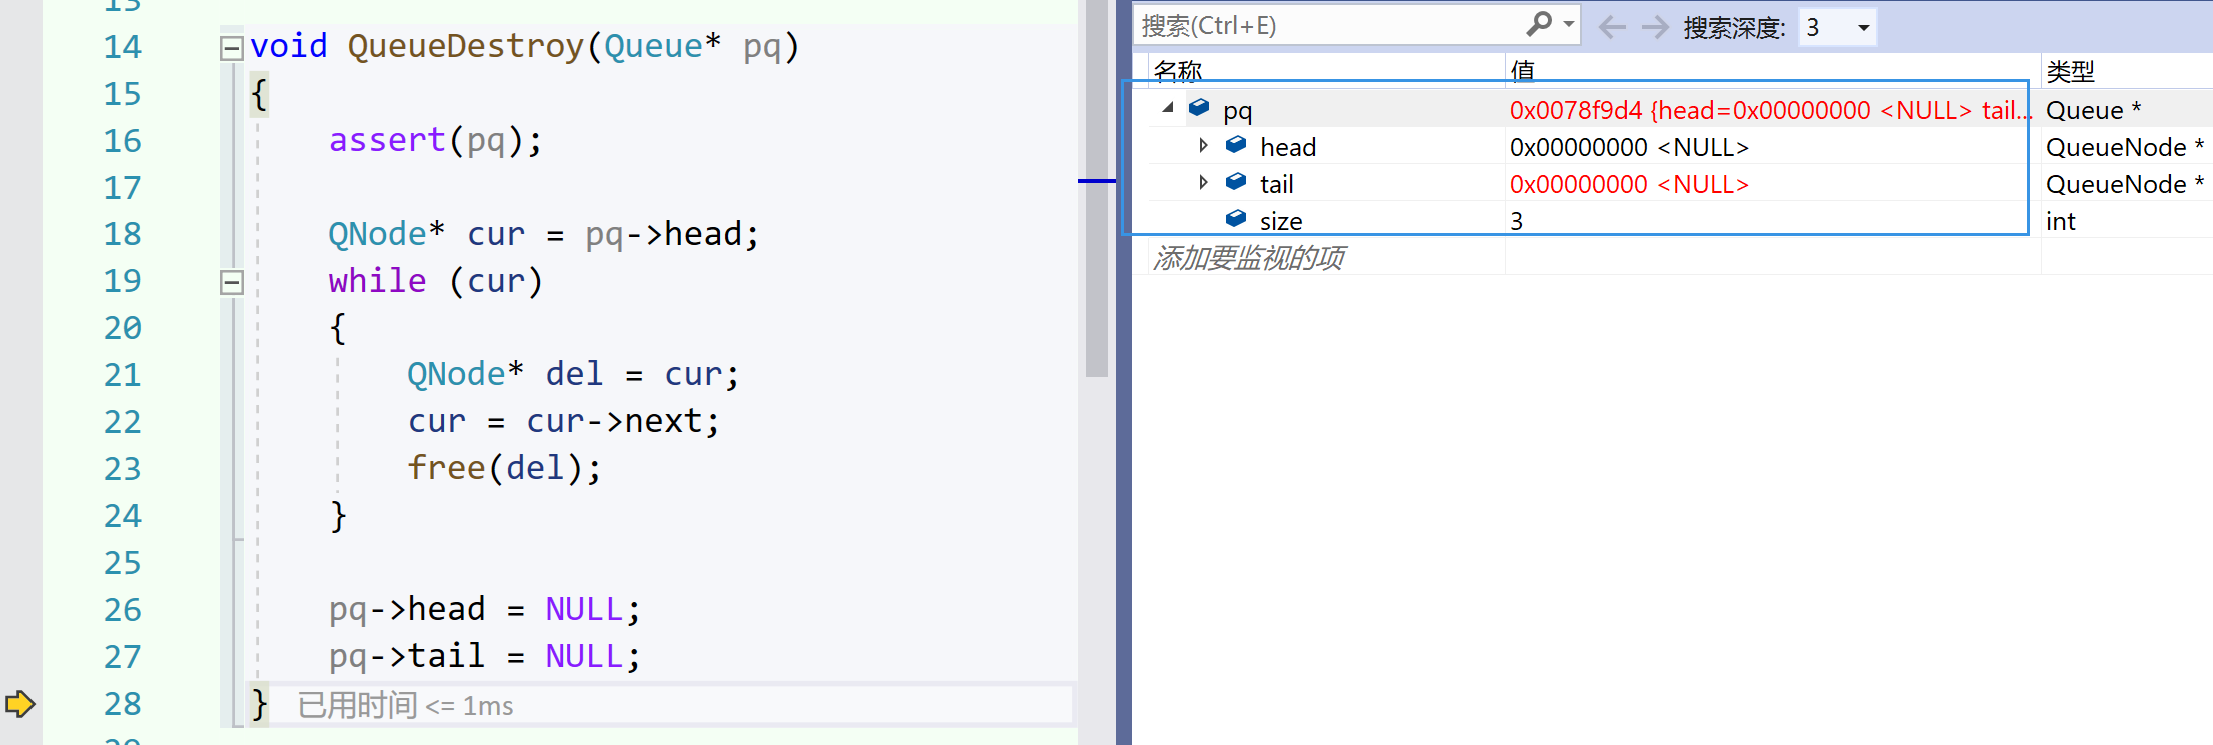The height and width of the screenshot is (745, 2213).
Task: Click the size member name in the watch tree
Action: (1280, 221)
